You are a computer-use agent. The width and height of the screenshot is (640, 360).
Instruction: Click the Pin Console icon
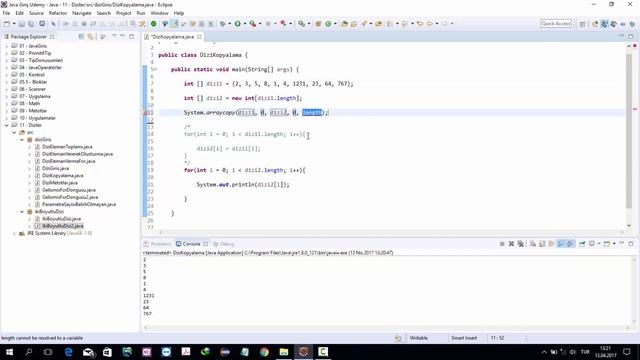582,244
